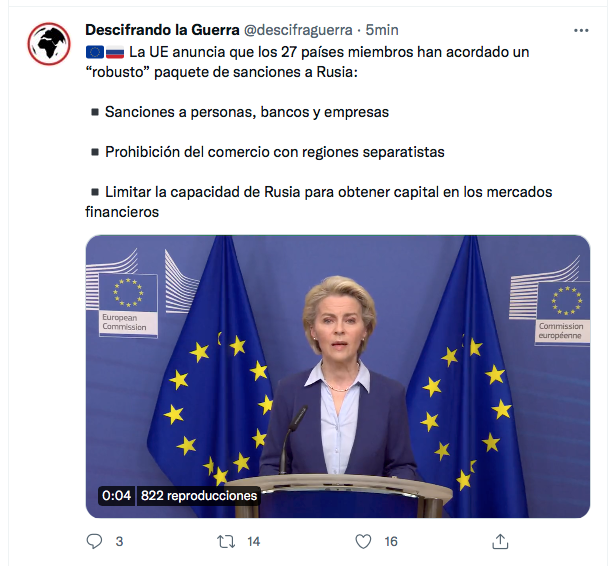Click the 0:04 video duration badge
Viewport: 615px width, 566px height.
point(116,496)
